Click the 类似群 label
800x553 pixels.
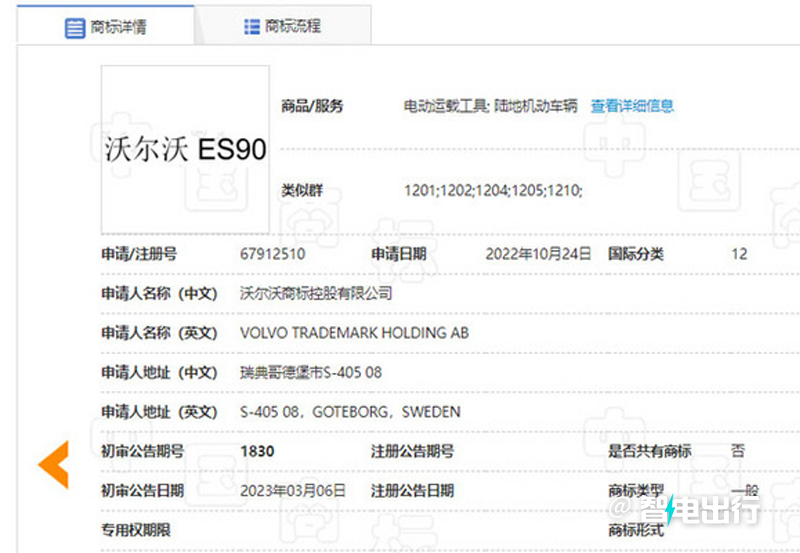302,190
